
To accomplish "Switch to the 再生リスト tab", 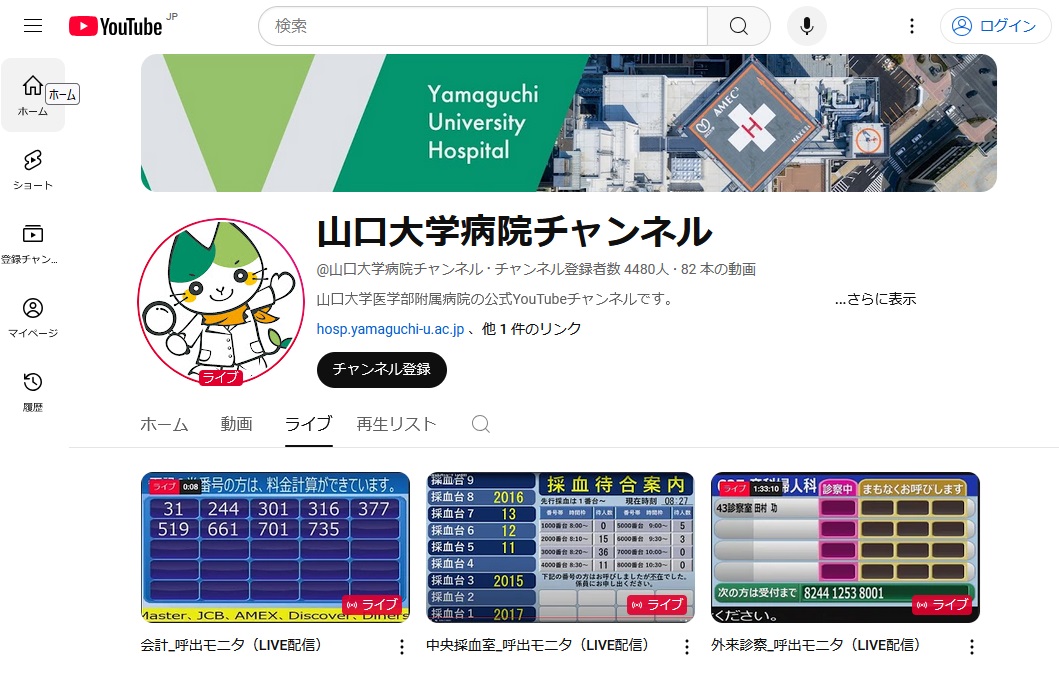I will (396, 424).
